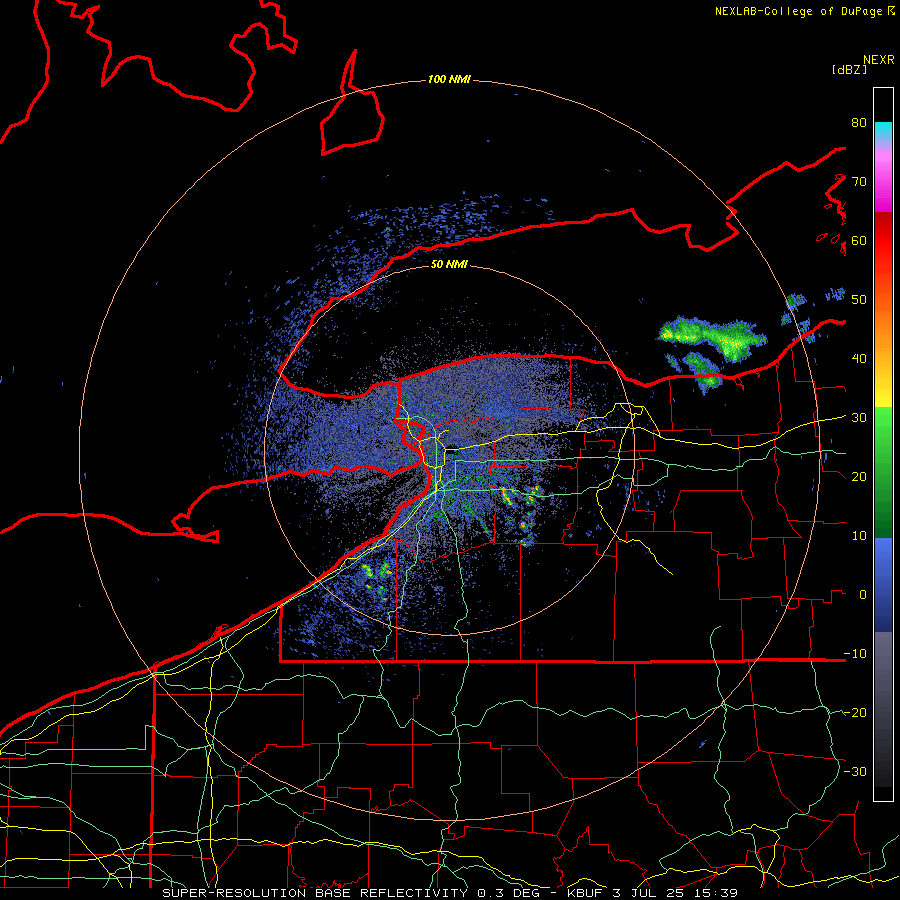Click the 30 value on the dBZ scale
Image resolution: width=900 pixels, height=900 pixels.
(x=859, y=418)
